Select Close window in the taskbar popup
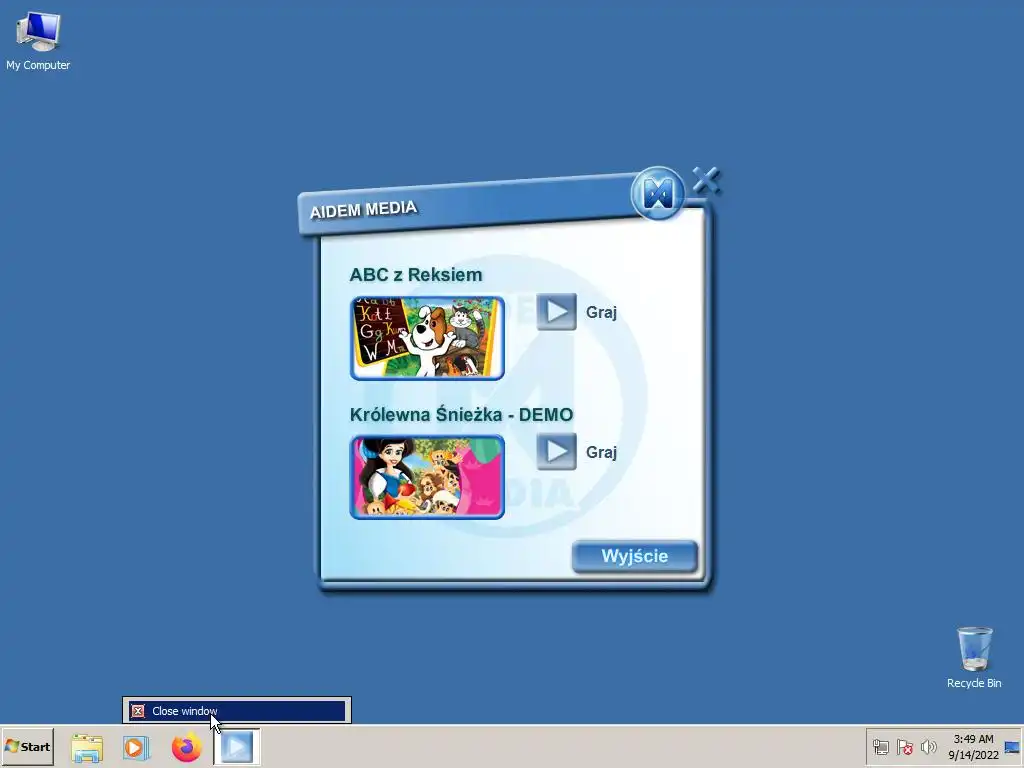The width and height of the screenshot is (1024, 768). click(236, 711)
